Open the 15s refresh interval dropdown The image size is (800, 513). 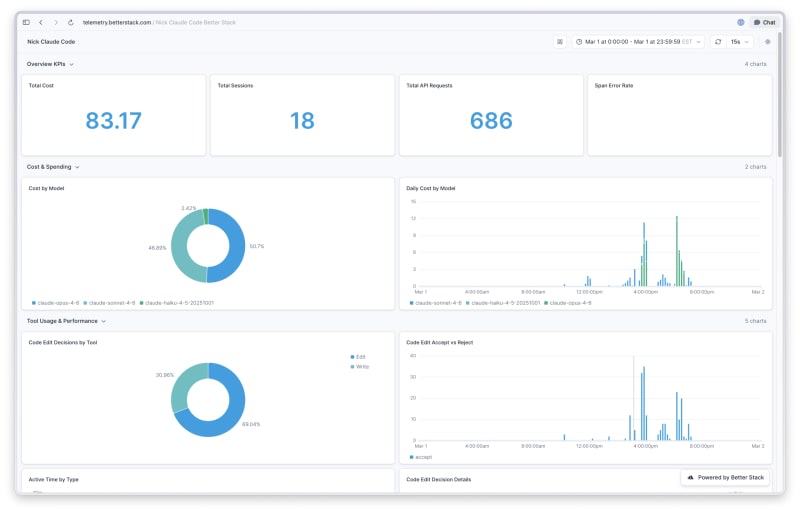(x=740, y=42)
